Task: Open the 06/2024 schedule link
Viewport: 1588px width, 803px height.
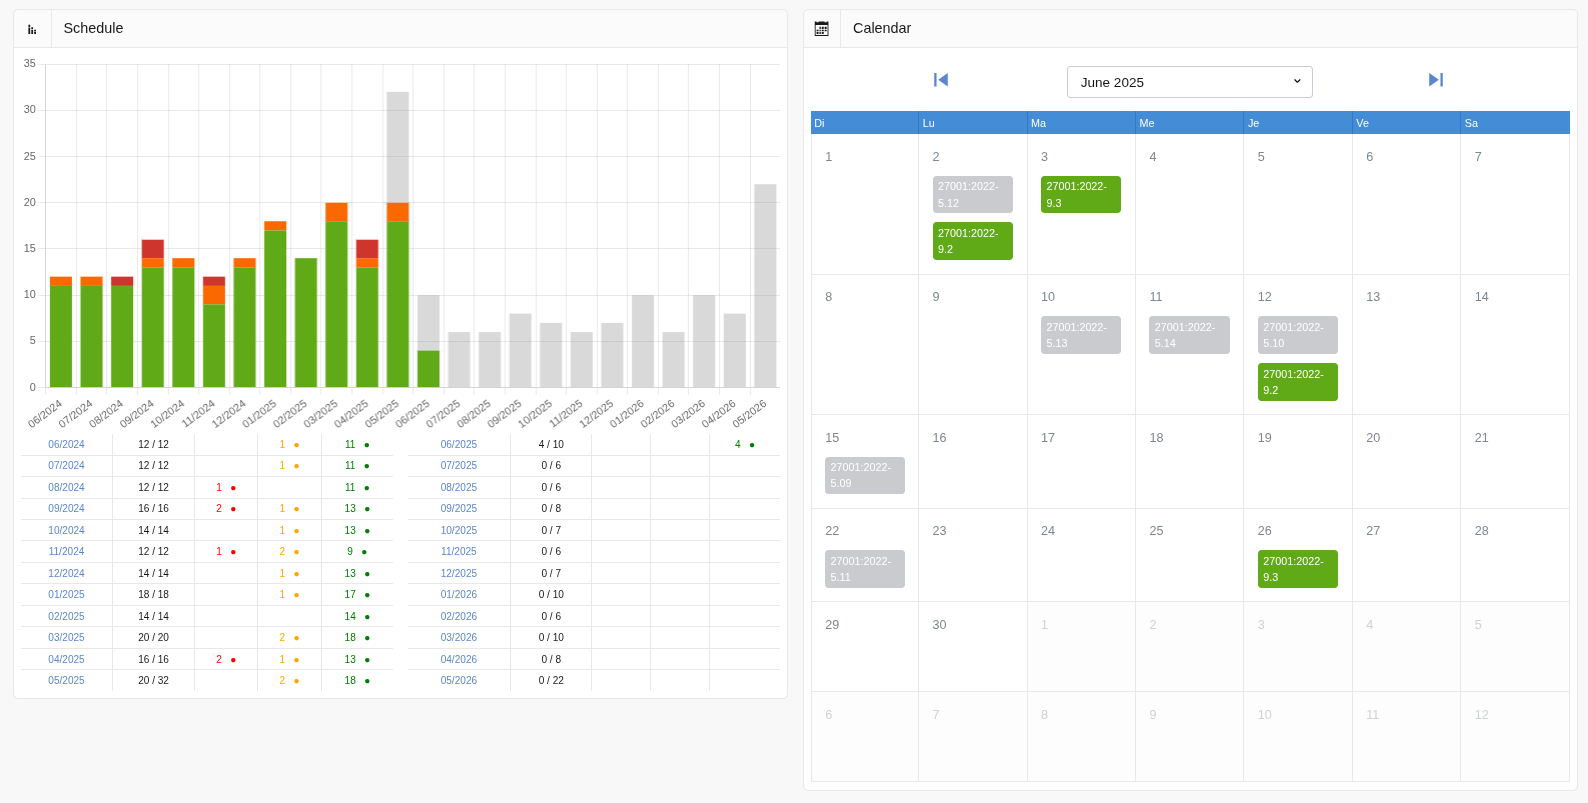Action: [x=66, y=444]
